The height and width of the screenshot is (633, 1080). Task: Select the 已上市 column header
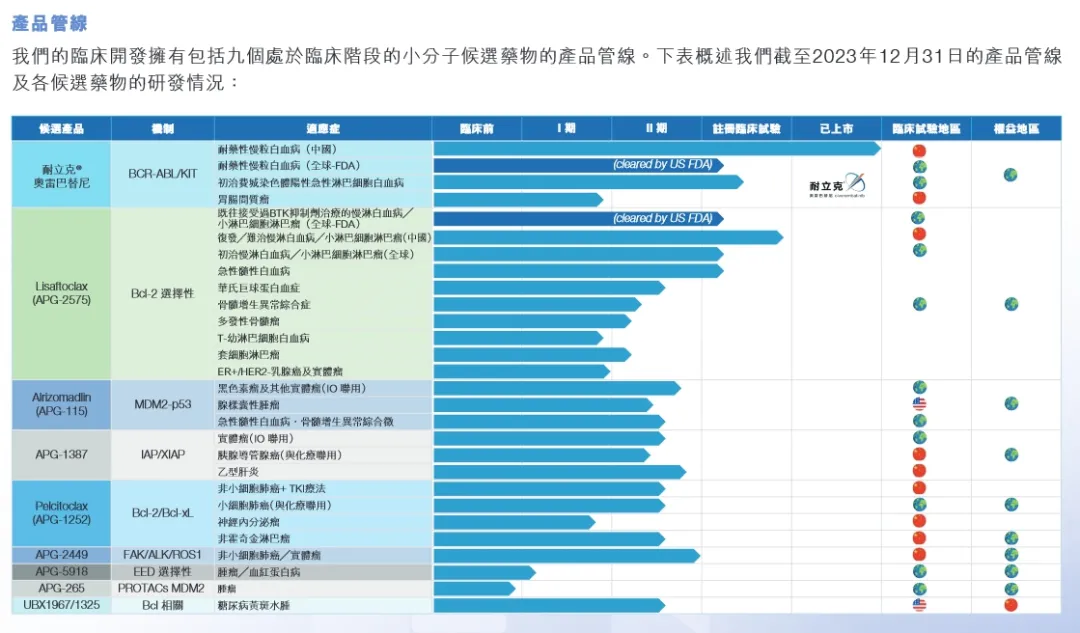[x=836, y=129]
